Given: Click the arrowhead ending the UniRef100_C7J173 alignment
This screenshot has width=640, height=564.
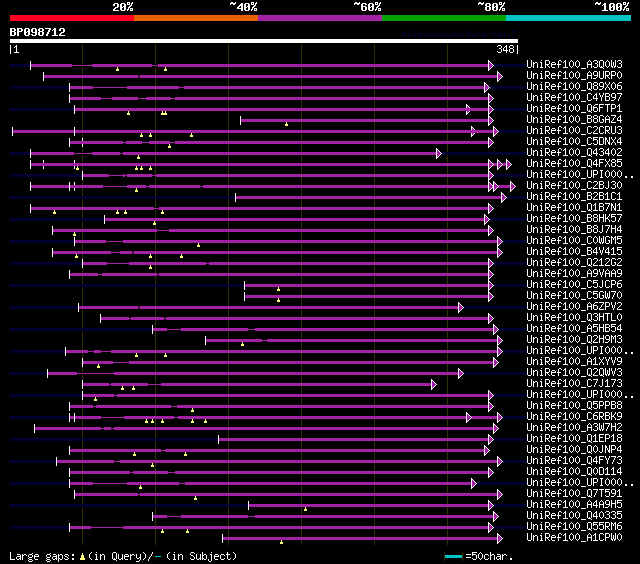Looking at the screenshot, I should click(x=434, y=384).
